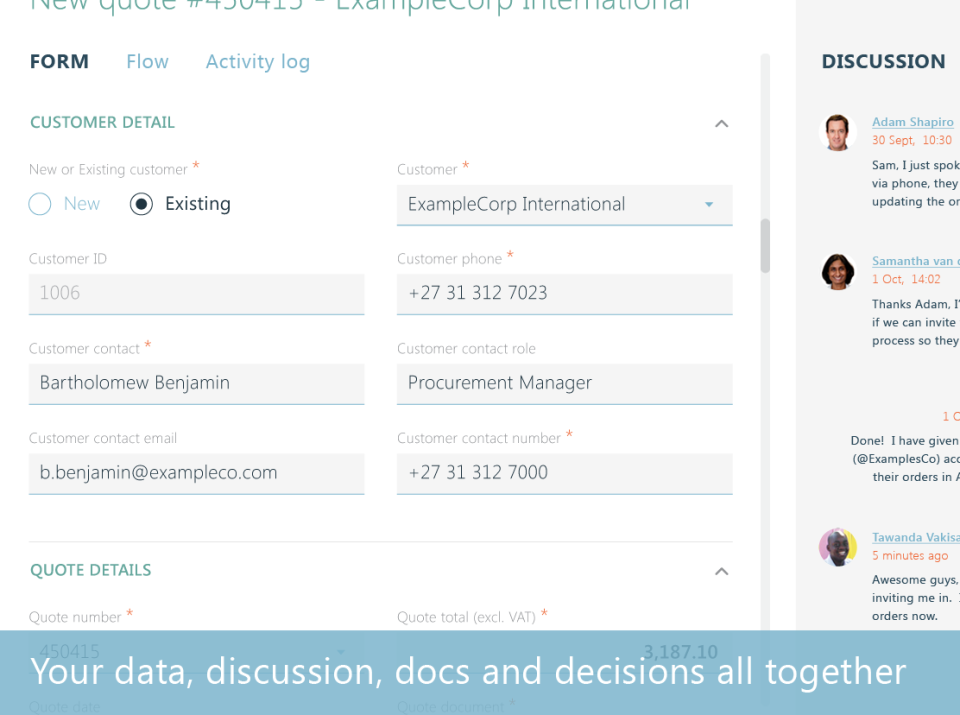The image size is (960, 715).
Task: Open Tawanda Vakisa's profile link
Action: (x=913, y=537)
